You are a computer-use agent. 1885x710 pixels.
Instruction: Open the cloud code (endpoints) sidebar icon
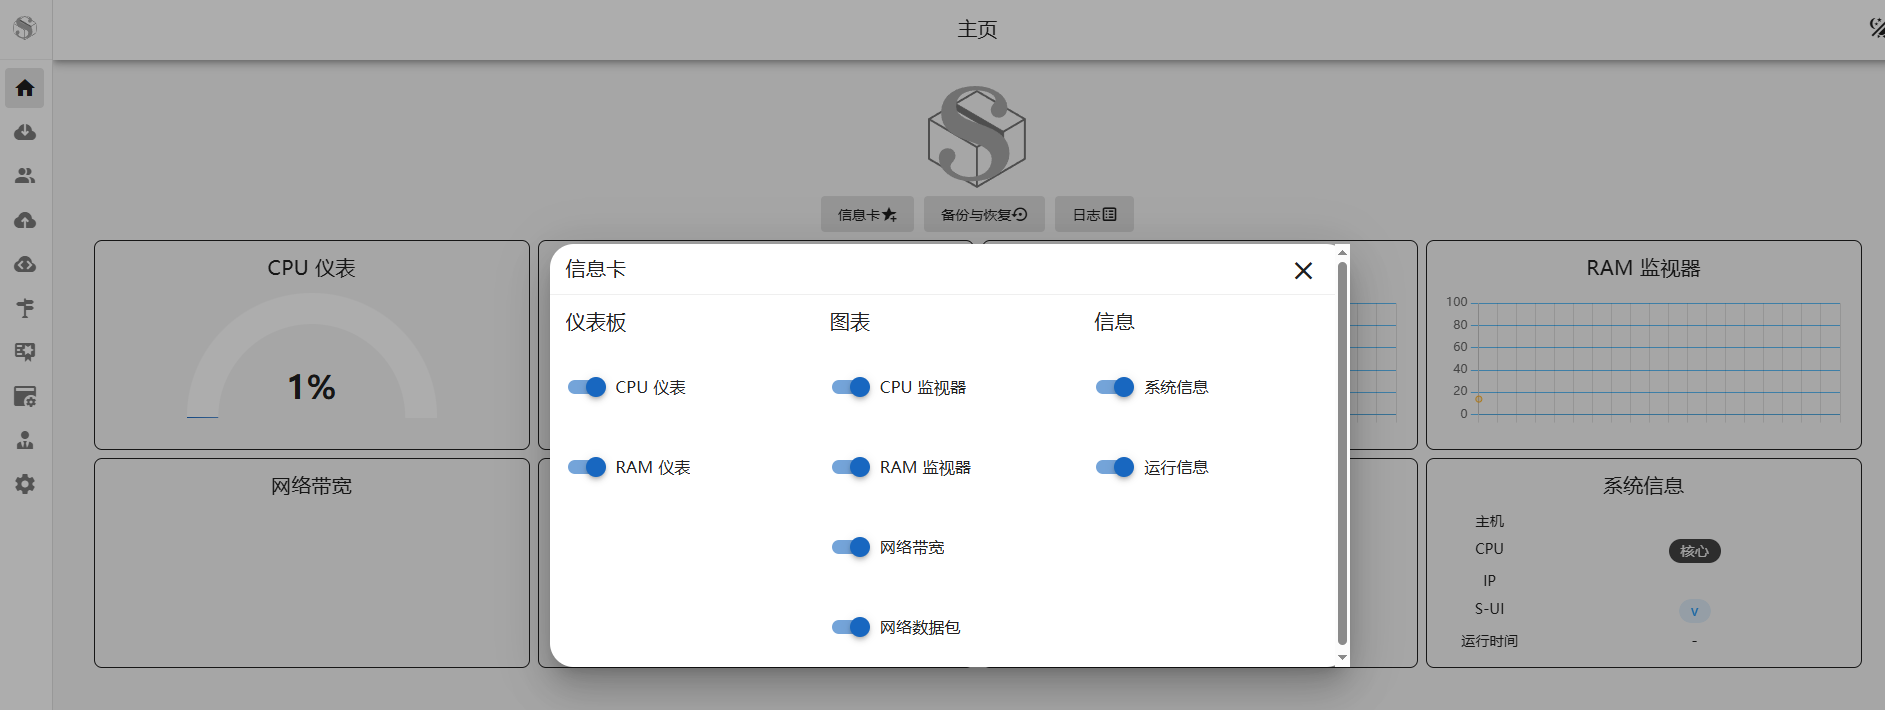coord(25,264)
